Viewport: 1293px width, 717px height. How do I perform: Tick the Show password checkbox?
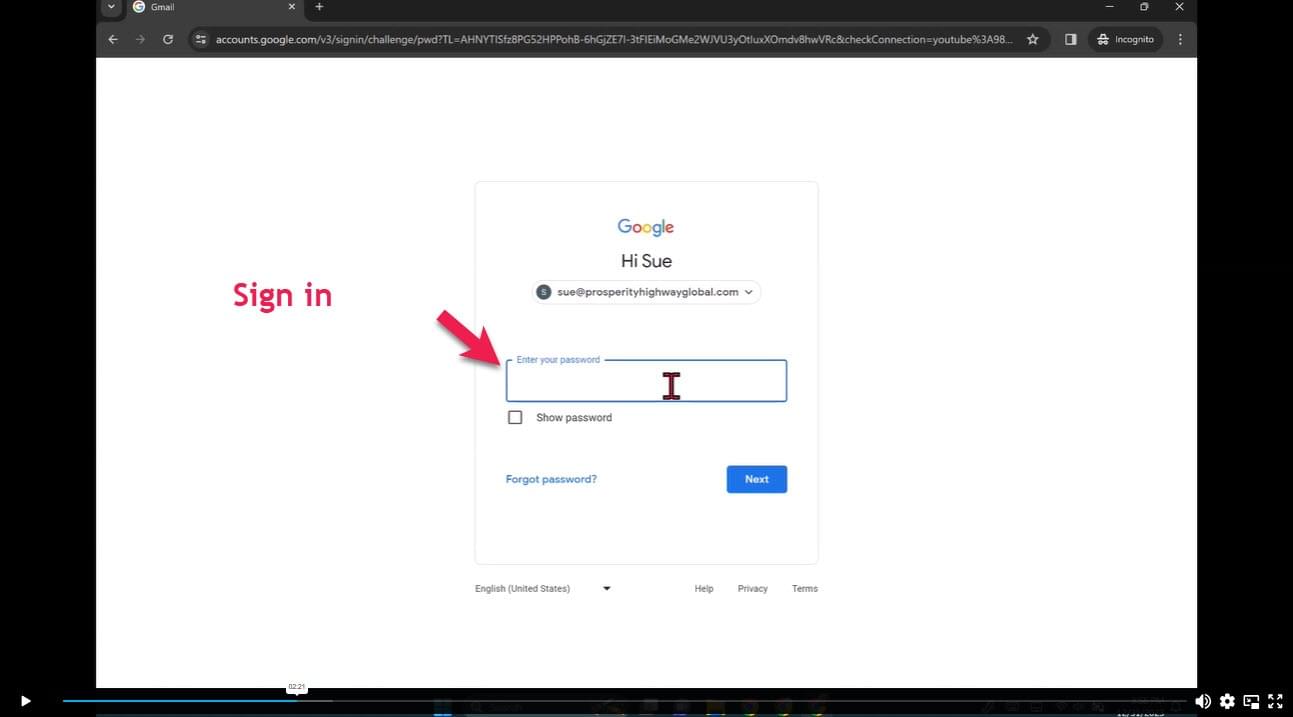(515, 417)
